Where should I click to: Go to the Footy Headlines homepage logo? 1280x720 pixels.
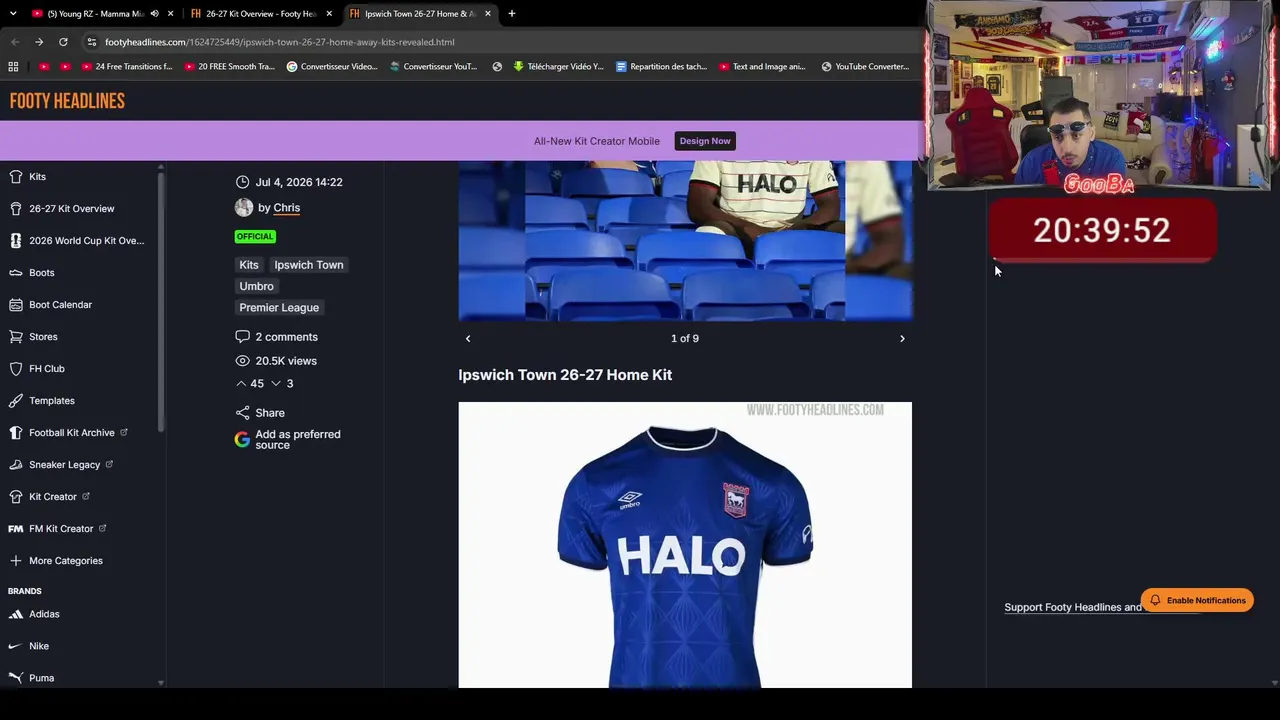67,101
